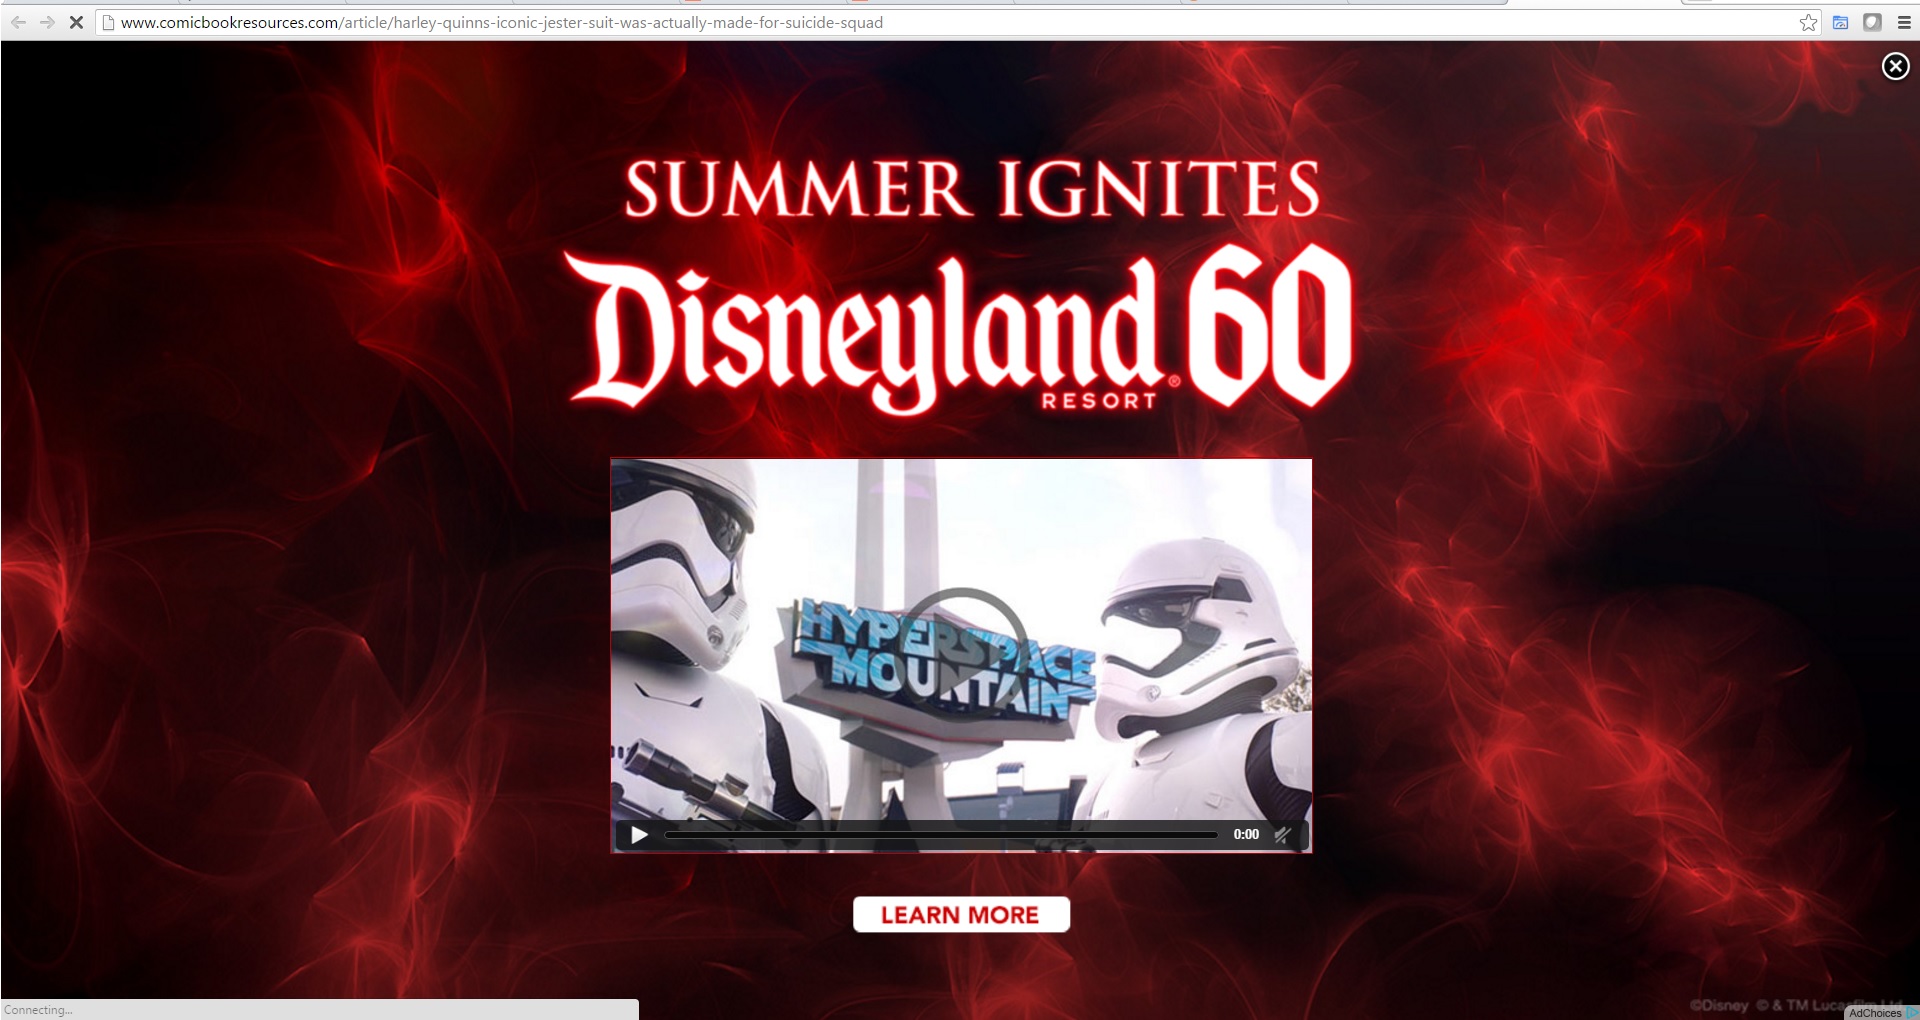1920x1020 pixels.
Task: Click the page icon beside the URL
Action: 108,22
